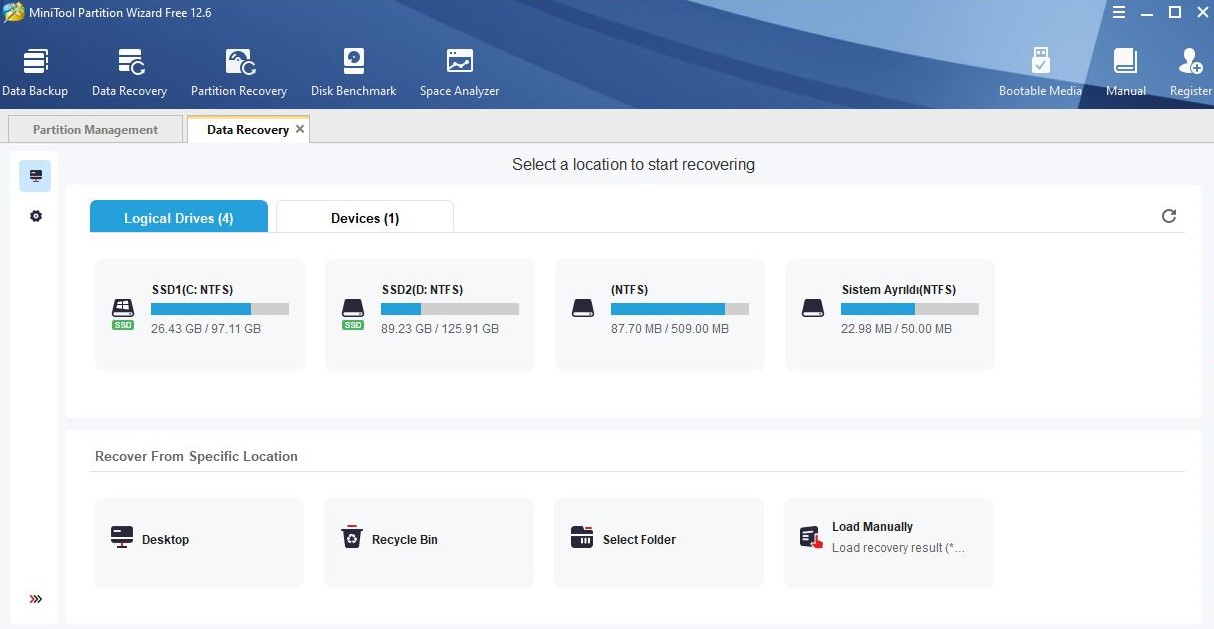Expand the sidebar with the red double arrows

pos(36,599)
